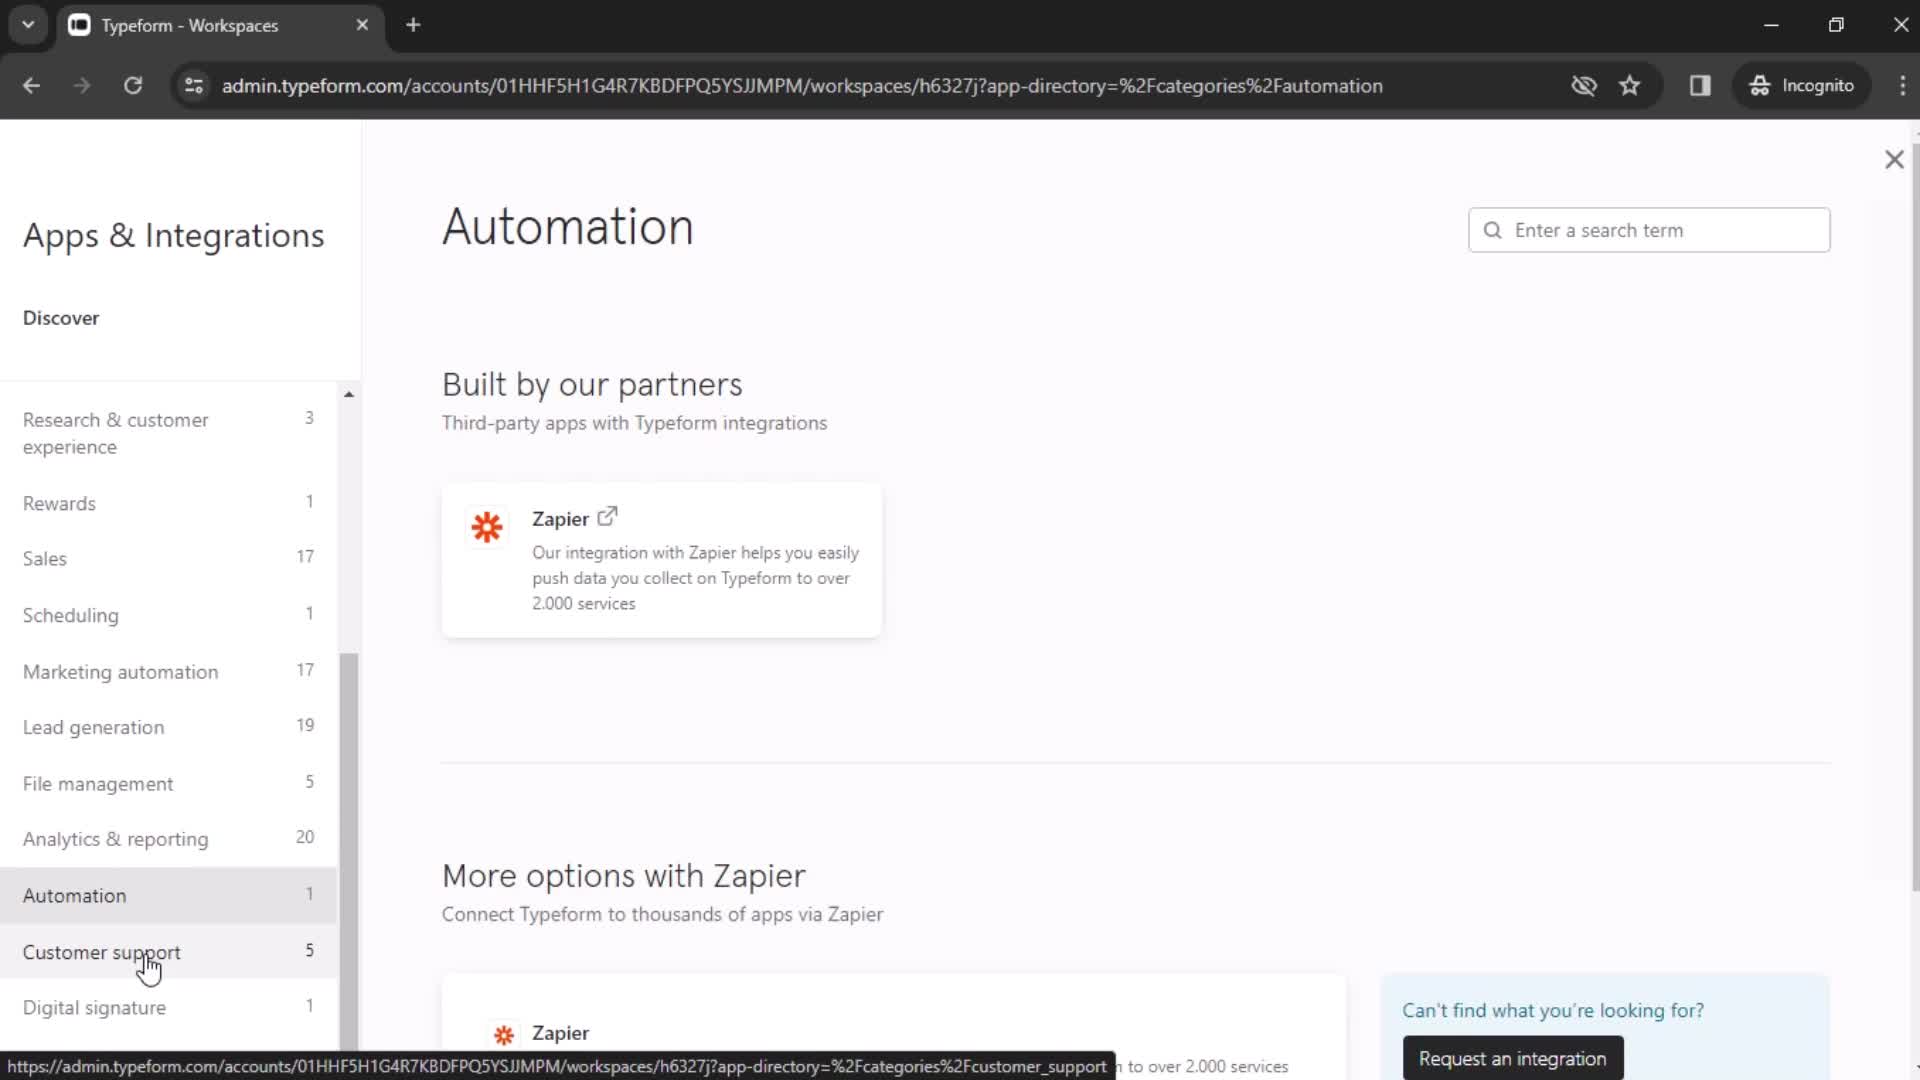Click the Enter a search term input field
The width and height of the screenshot is (1920, 1080).
1651,229
